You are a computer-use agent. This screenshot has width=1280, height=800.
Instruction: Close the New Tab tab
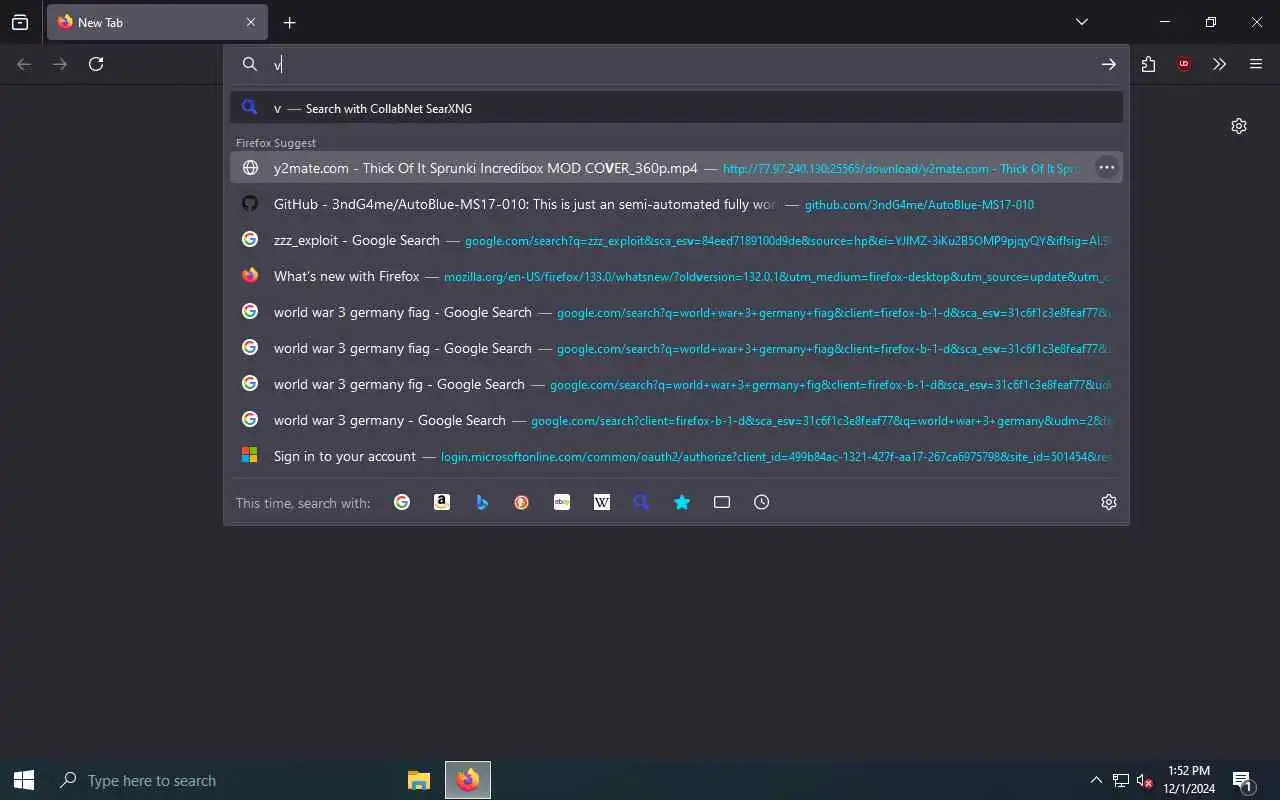click(x=251, y=22)
